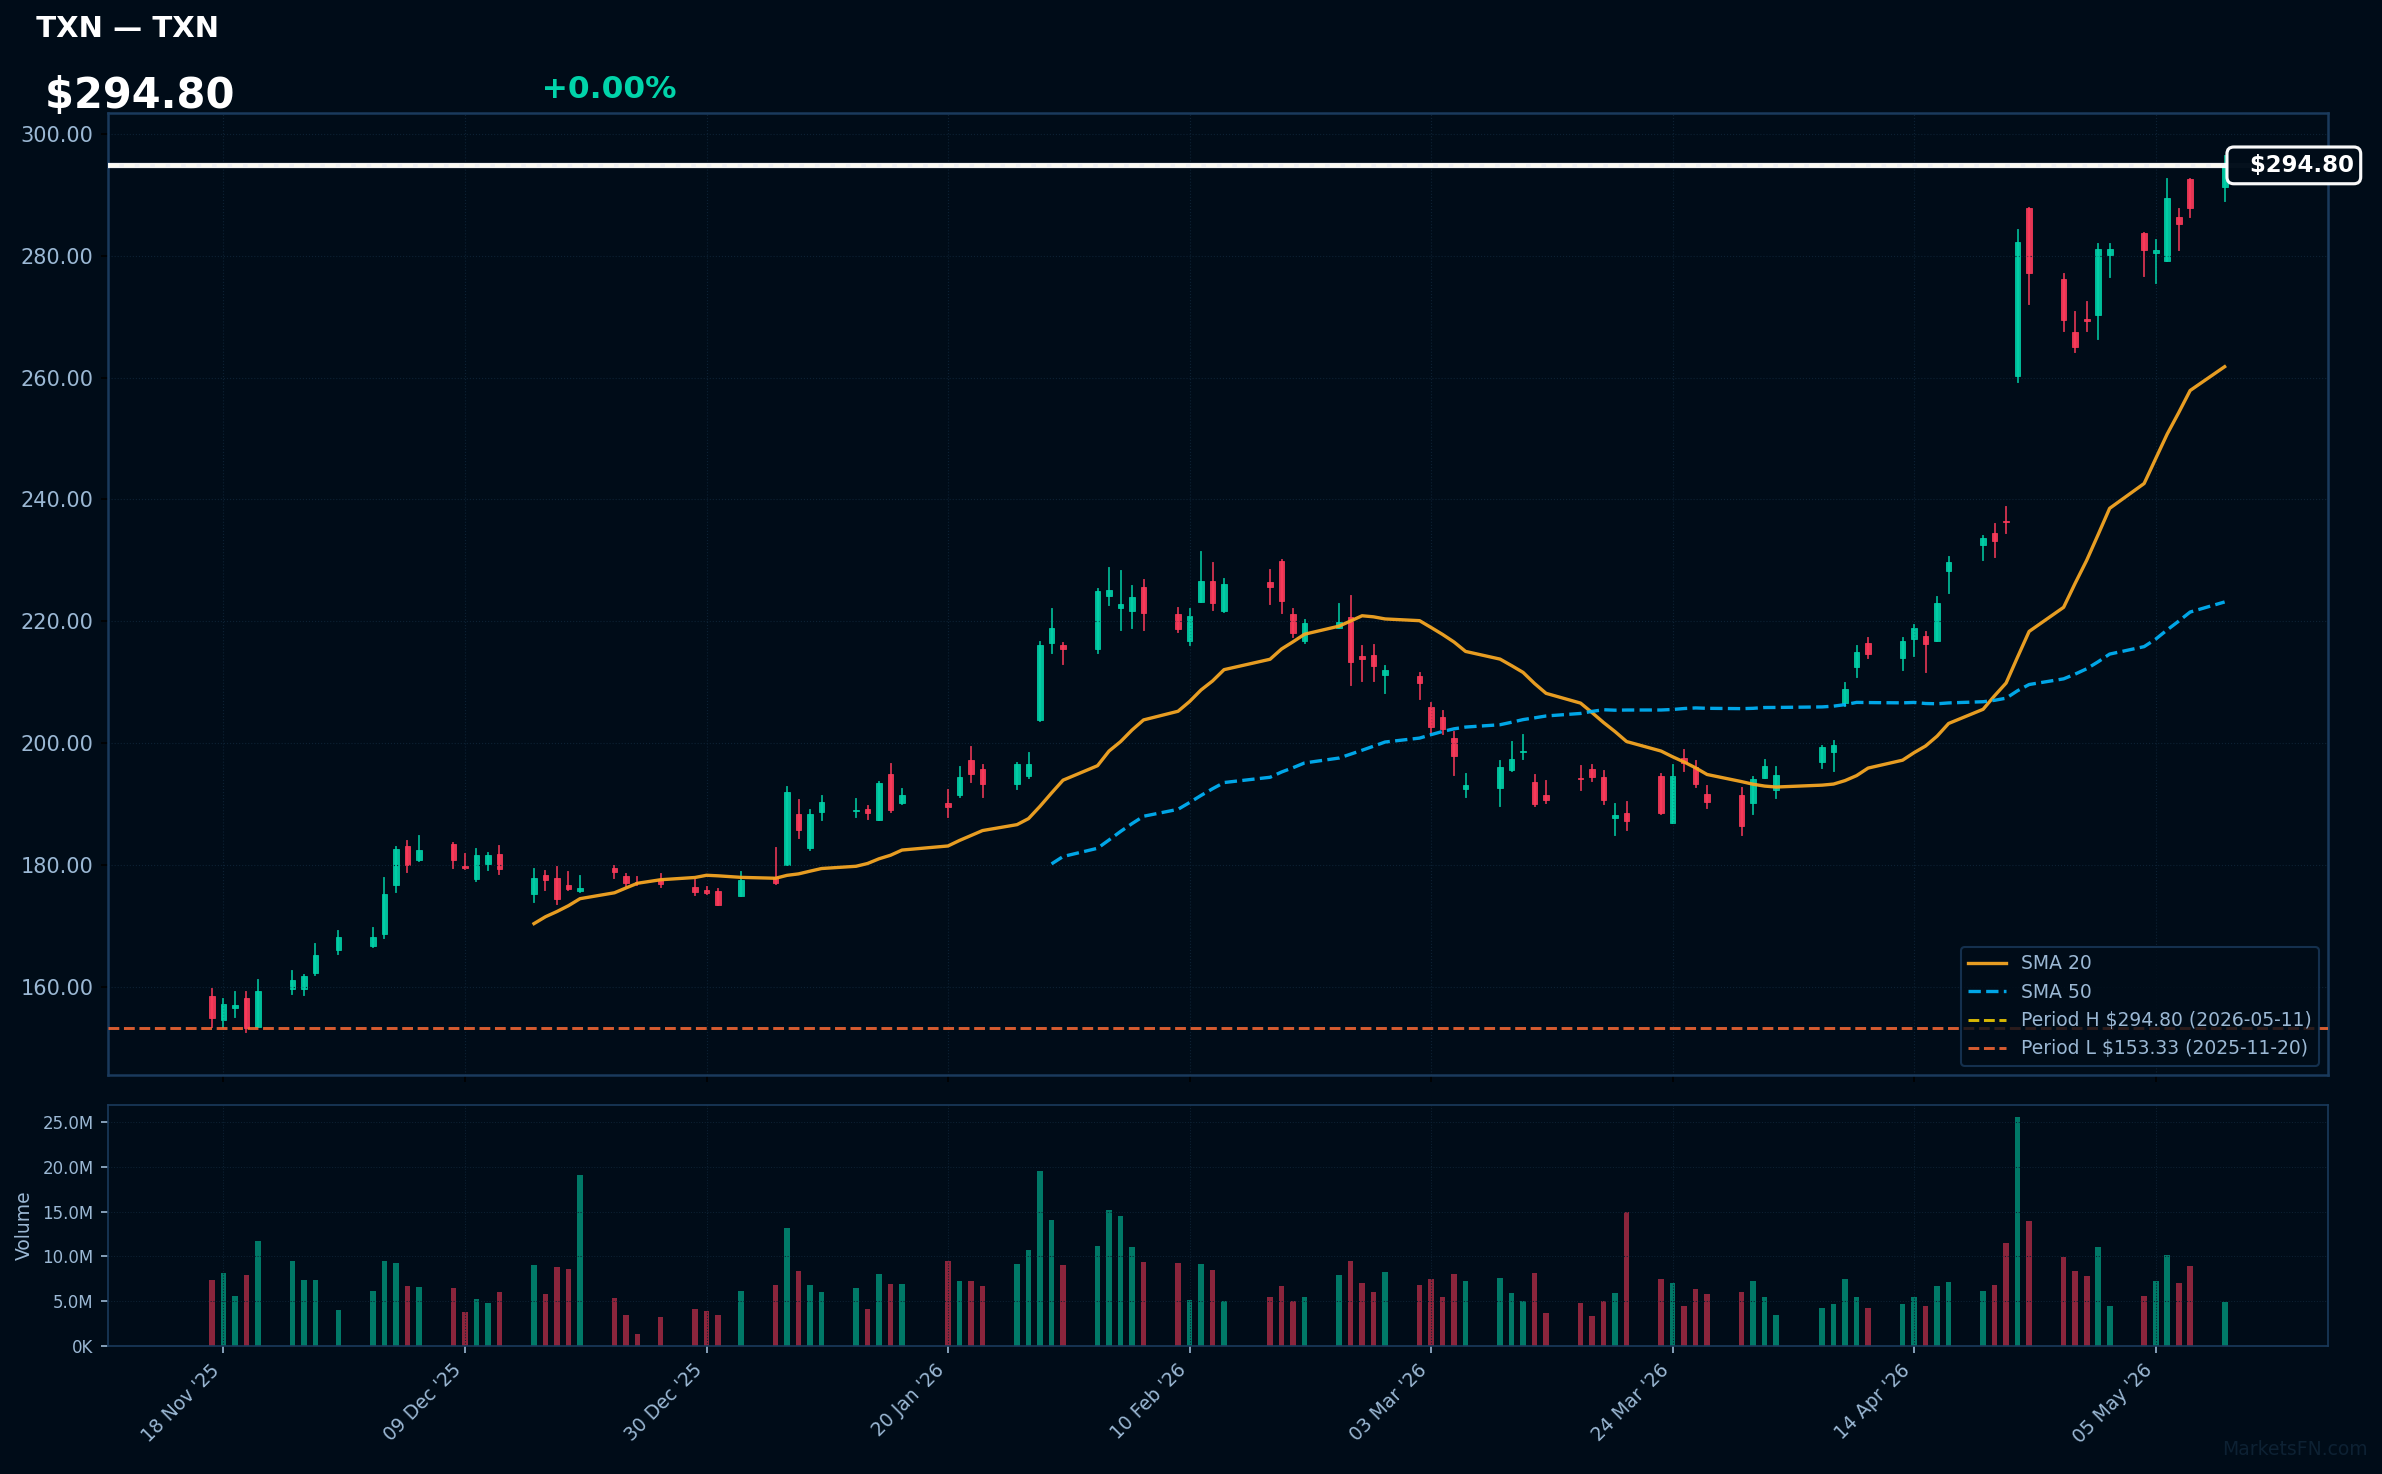
Task: Click the 180.00 price axis label
Action: click(x=57, y=866)
